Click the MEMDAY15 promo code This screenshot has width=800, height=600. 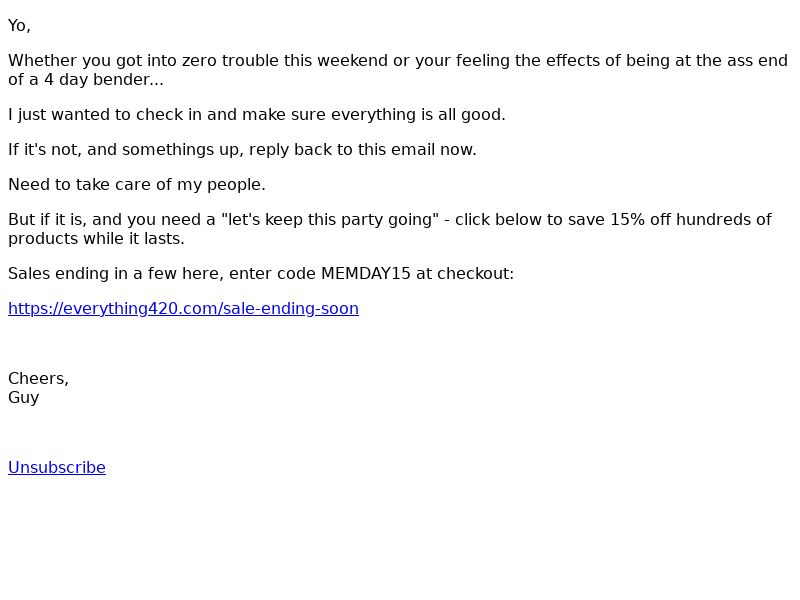click(x=365, y=274)
